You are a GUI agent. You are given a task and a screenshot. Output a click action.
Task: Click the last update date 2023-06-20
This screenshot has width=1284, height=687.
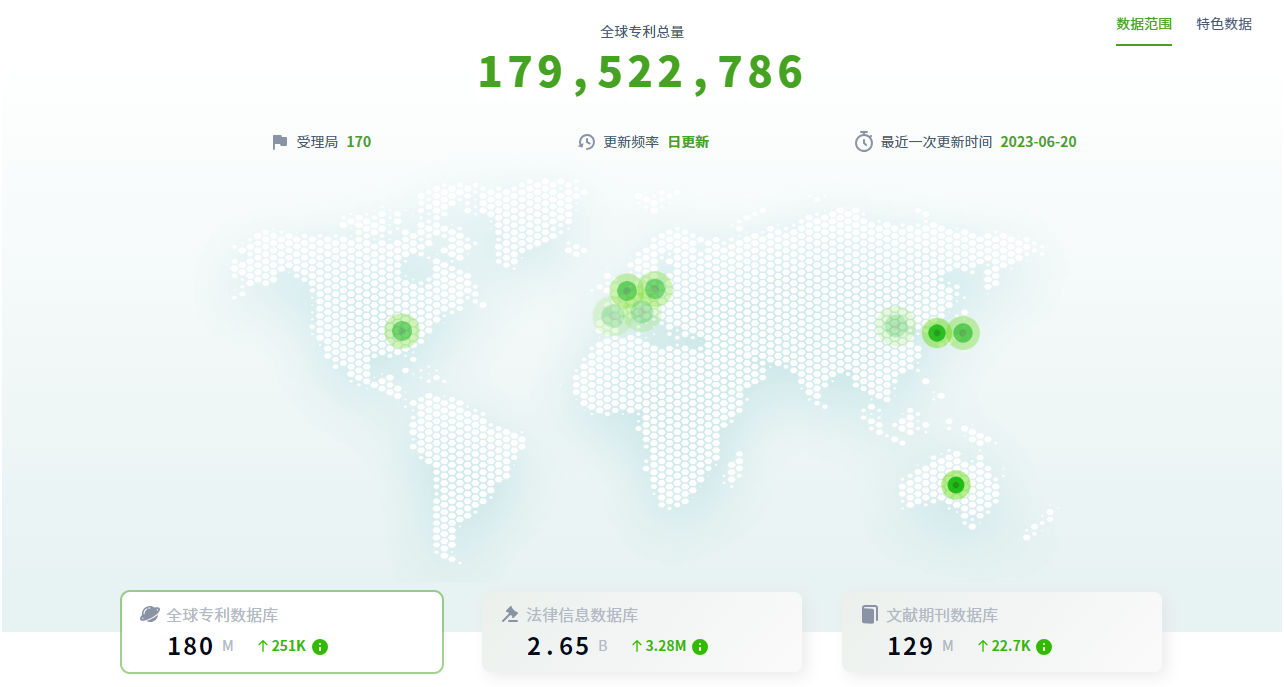coord(1038,142)
